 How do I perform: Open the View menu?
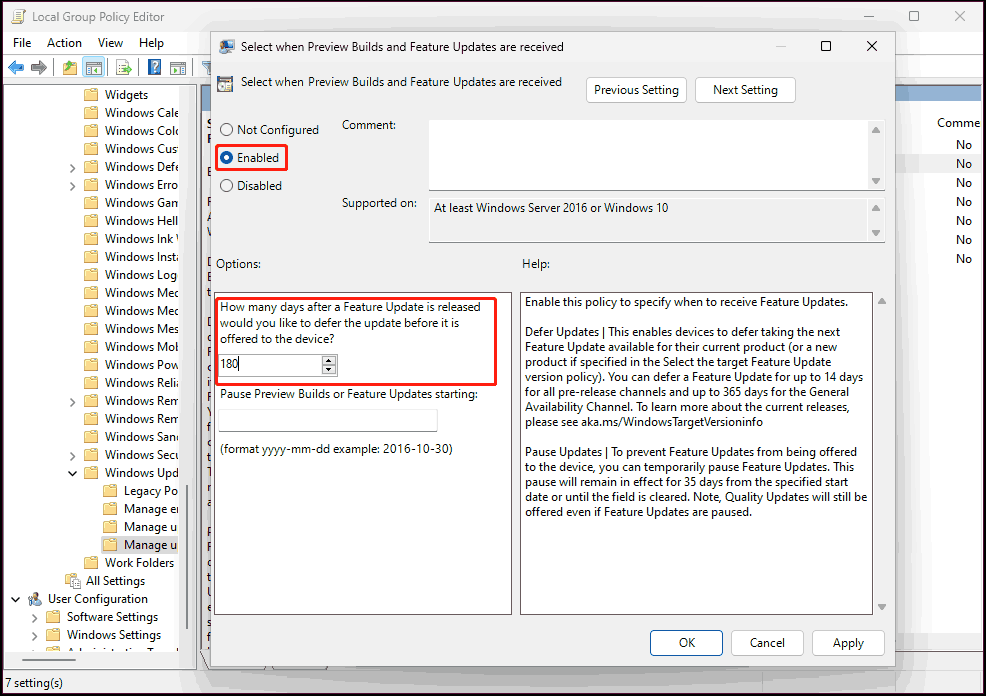110,43
